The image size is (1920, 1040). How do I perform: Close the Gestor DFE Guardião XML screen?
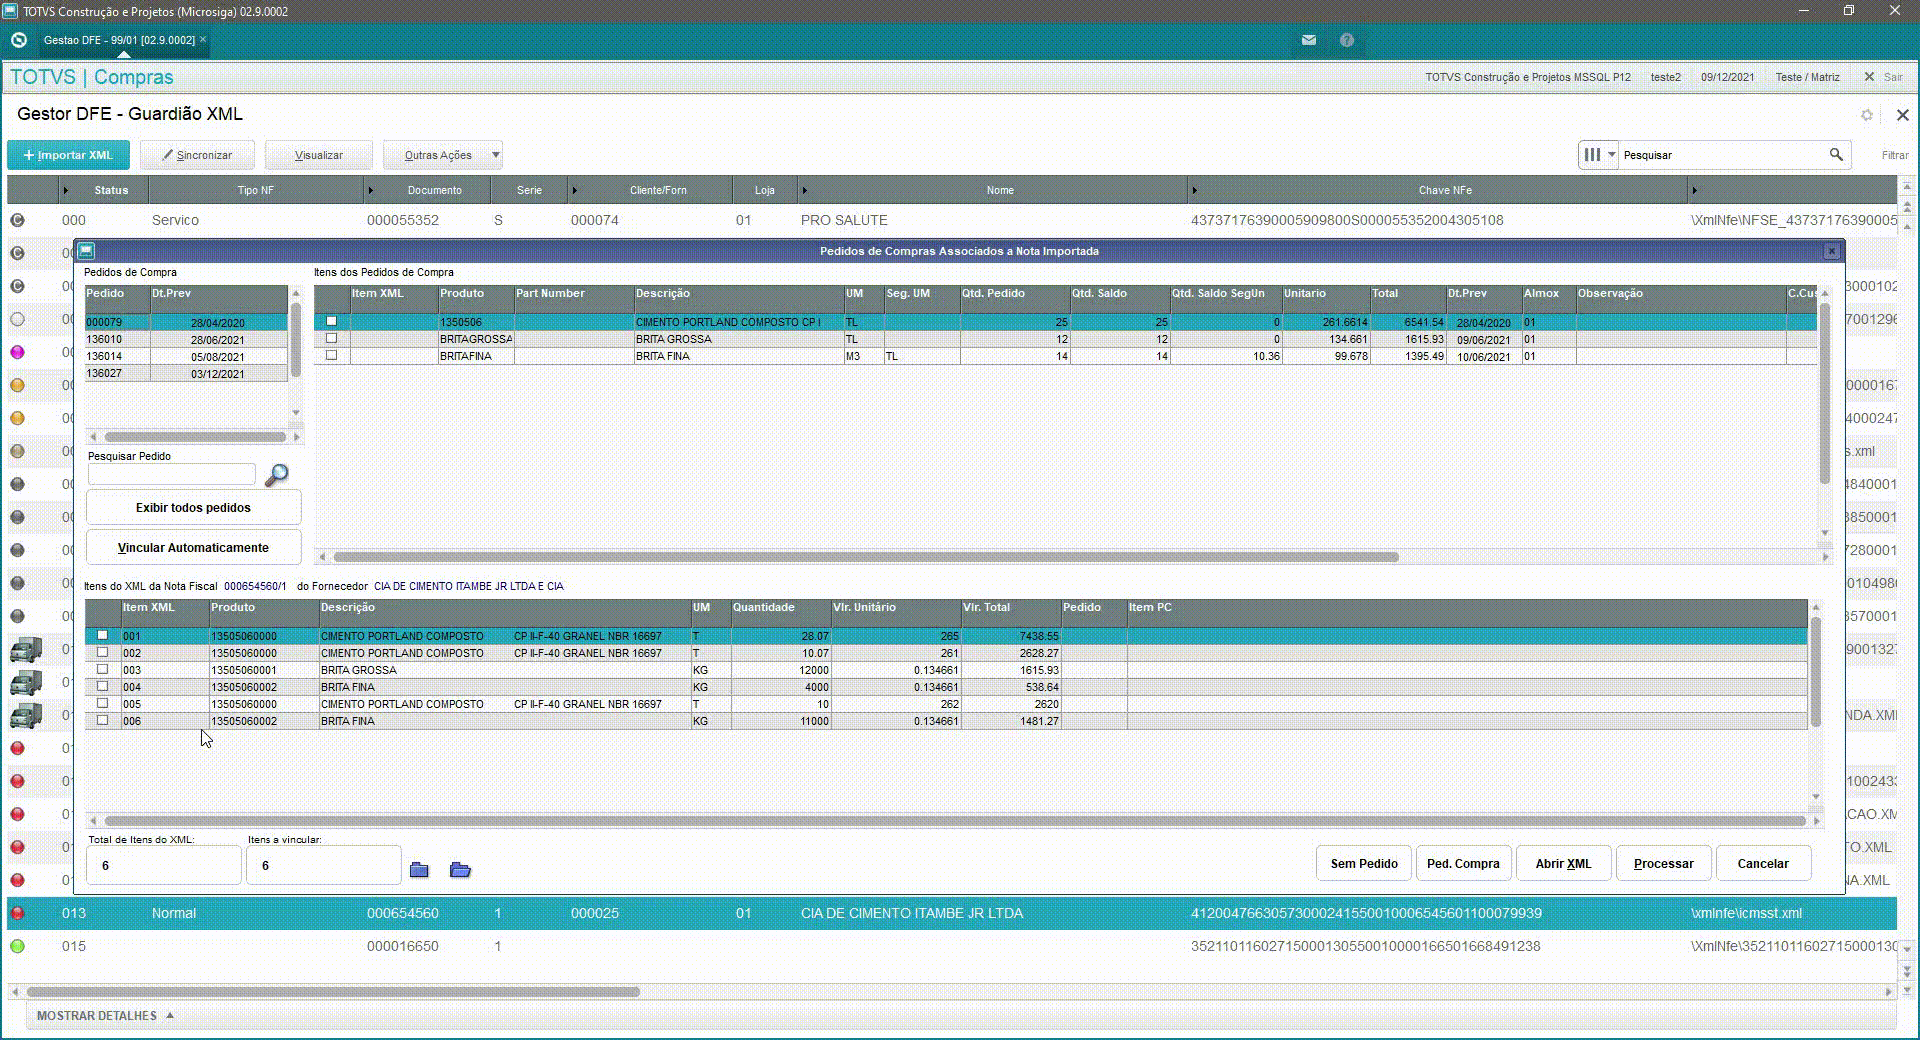(1903, 115)
